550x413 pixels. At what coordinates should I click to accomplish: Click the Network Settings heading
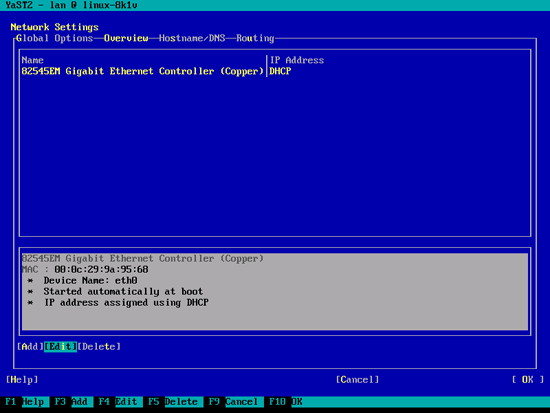[x=54, y=27]
